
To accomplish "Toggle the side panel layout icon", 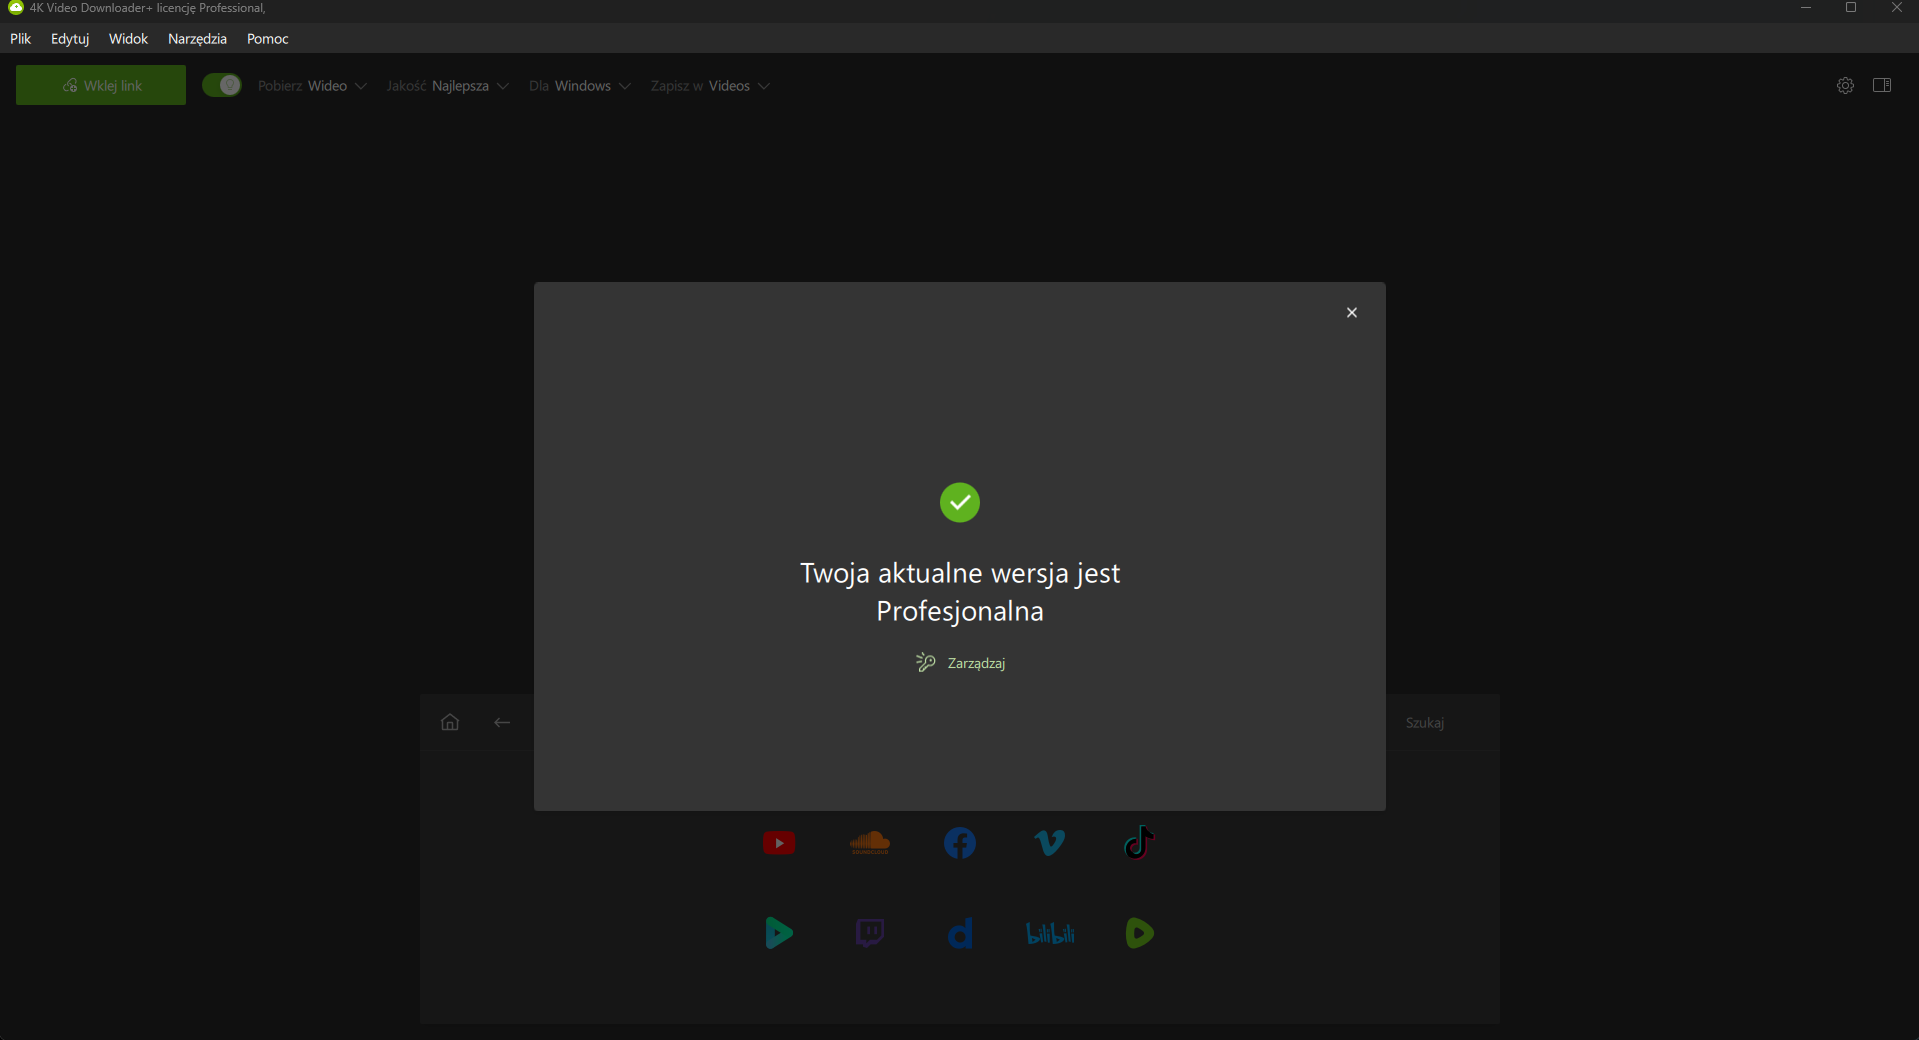I will (x=1882, y=85).
